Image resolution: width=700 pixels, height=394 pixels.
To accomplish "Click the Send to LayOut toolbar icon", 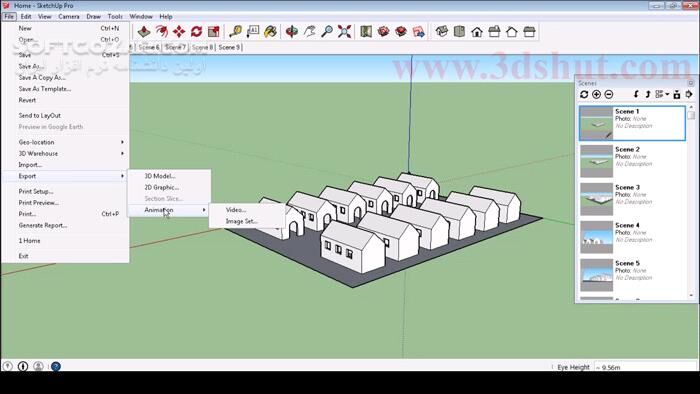I will click(x=418, y=31).
